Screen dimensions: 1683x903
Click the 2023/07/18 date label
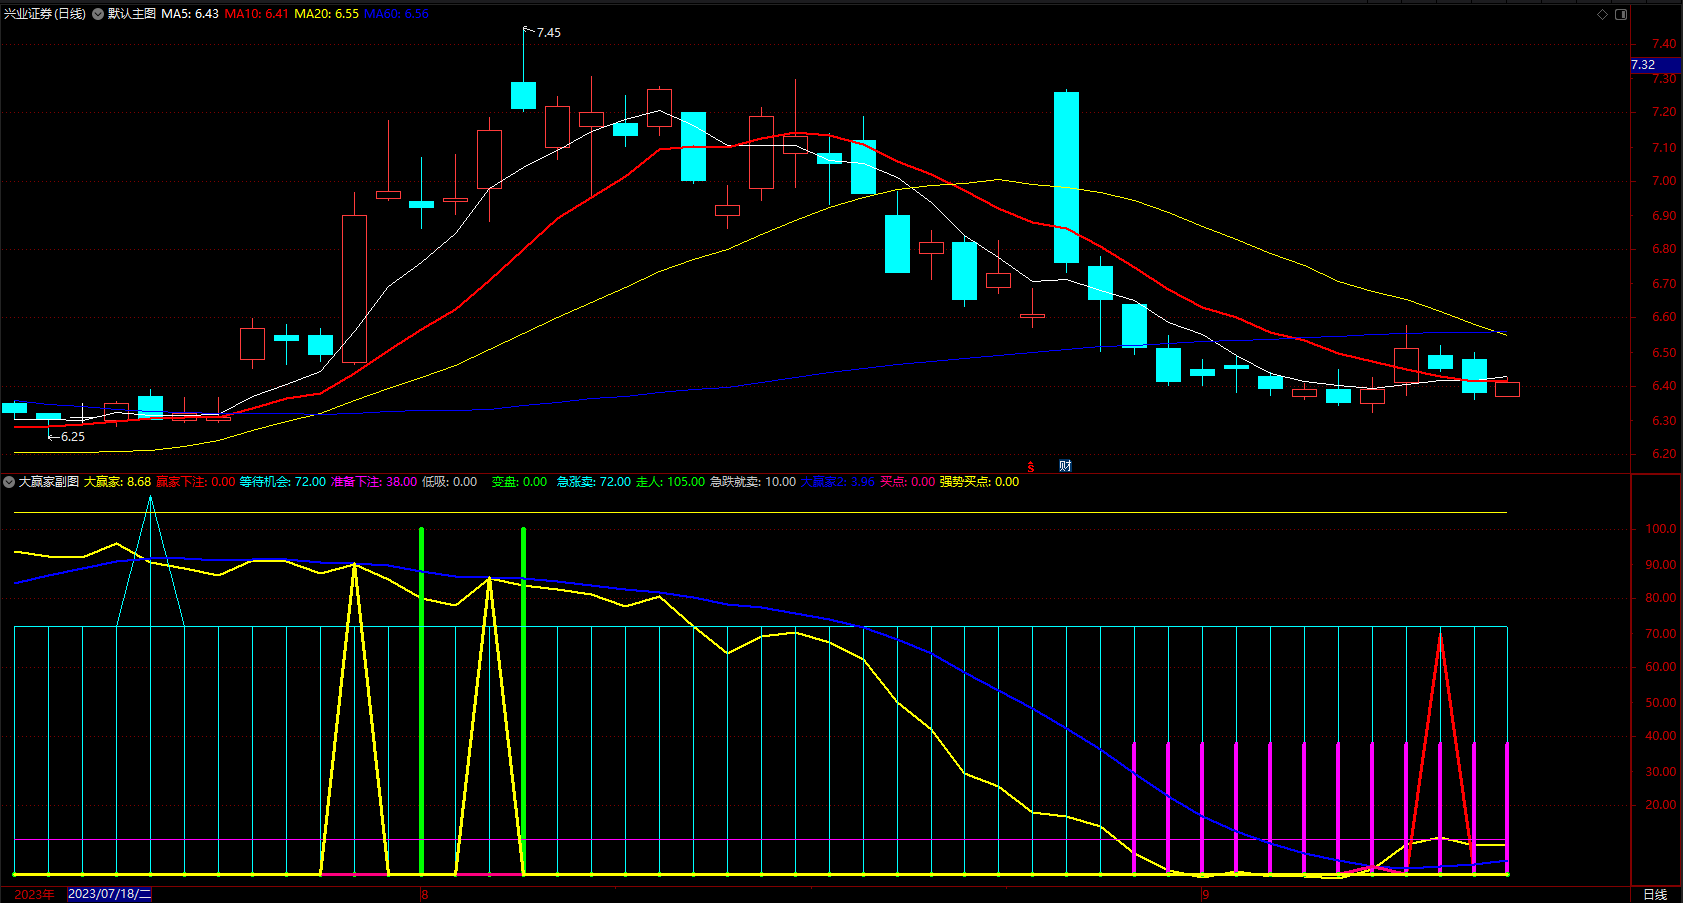coord(109,894)
